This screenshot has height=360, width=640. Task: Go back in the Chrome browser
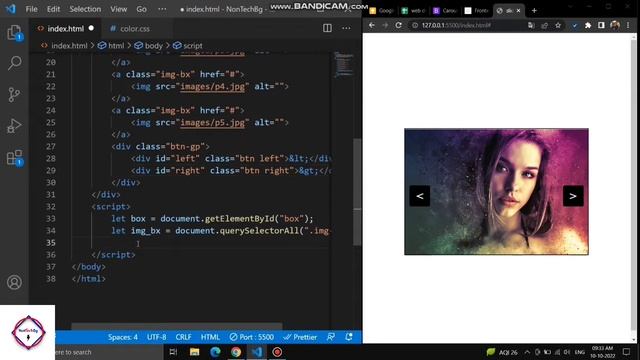pos(371,25)
